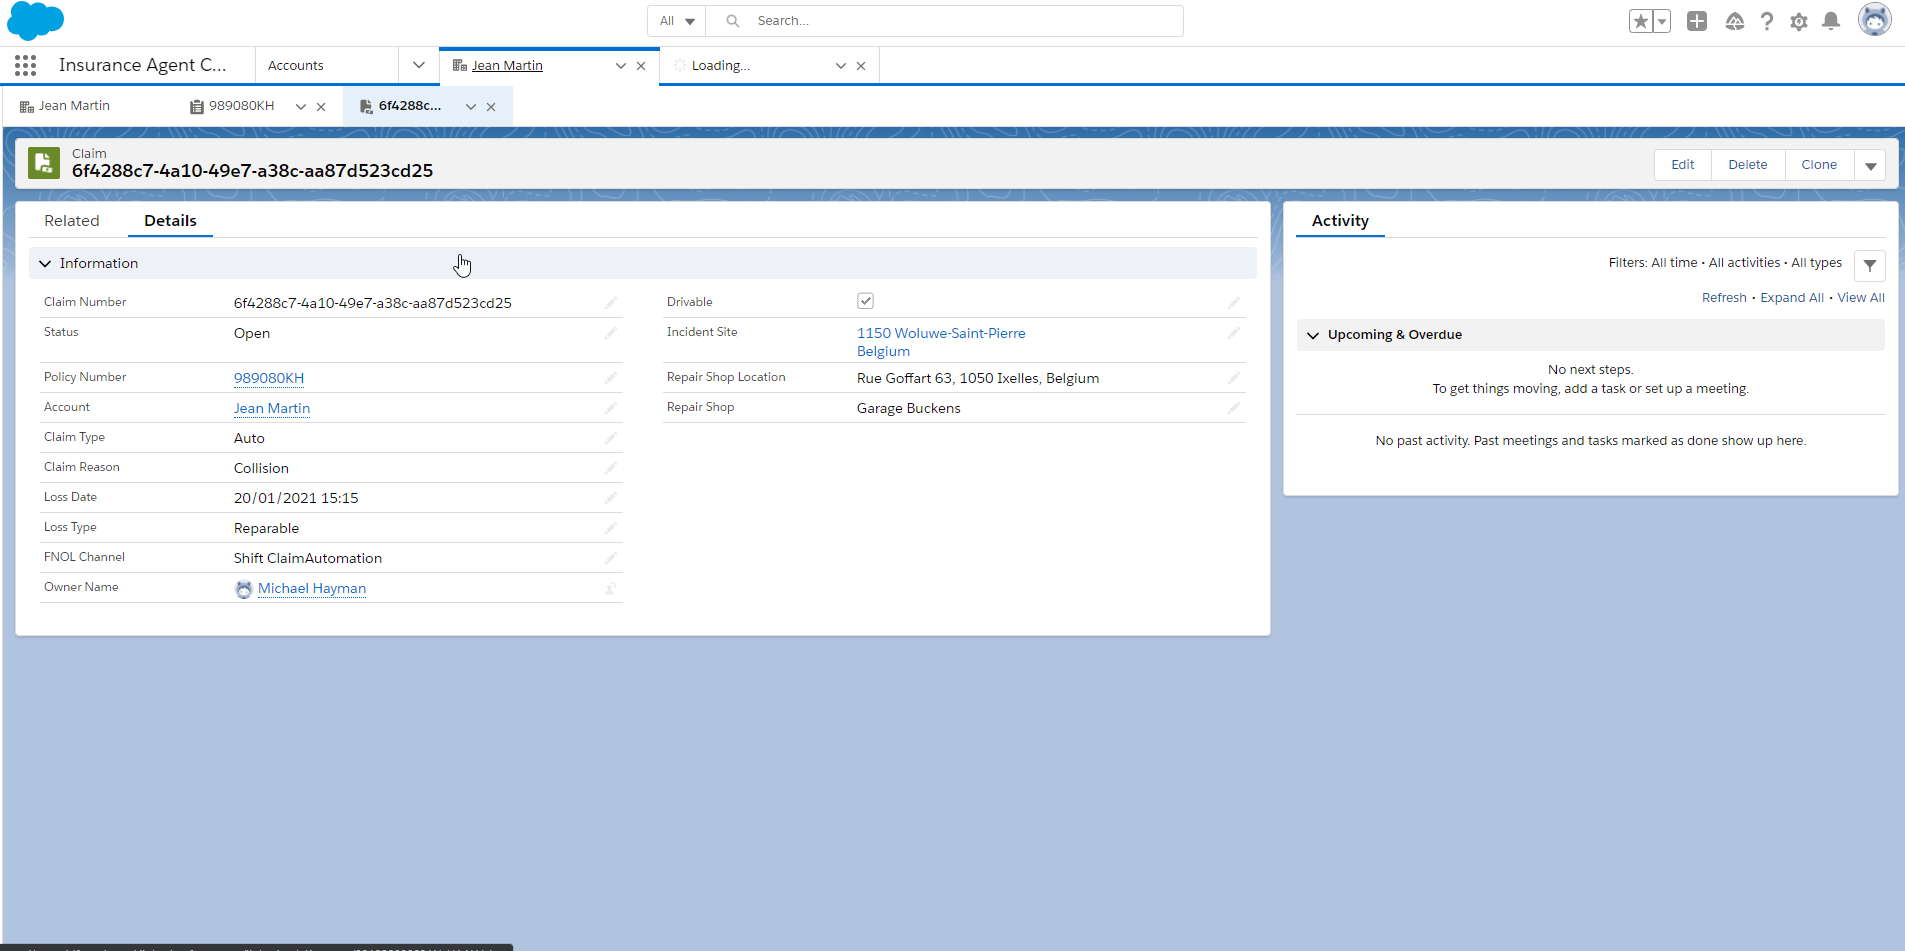Edit Status field using pencil icon
Image resolution: width=1905 pixels, height=951 pixels.
611,333
